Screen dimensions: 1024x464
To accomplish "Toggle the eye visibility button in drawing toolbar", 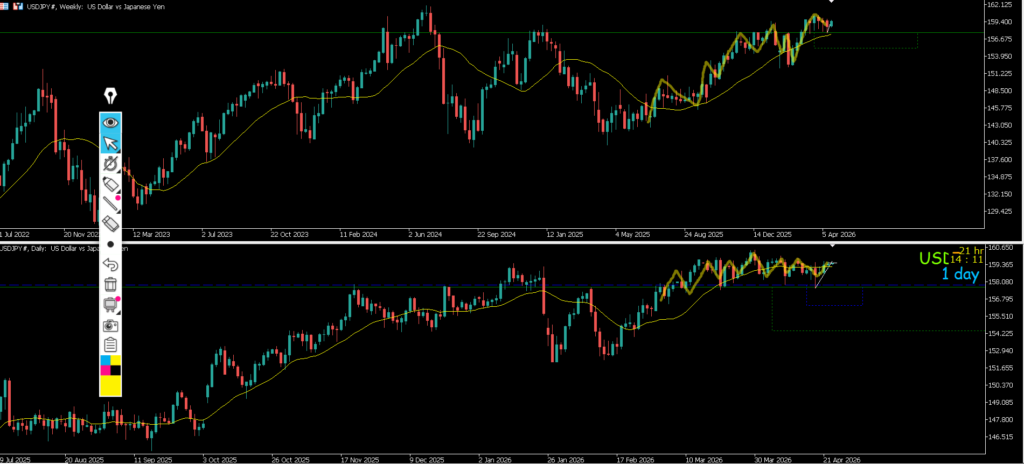I will coord(110,122).
